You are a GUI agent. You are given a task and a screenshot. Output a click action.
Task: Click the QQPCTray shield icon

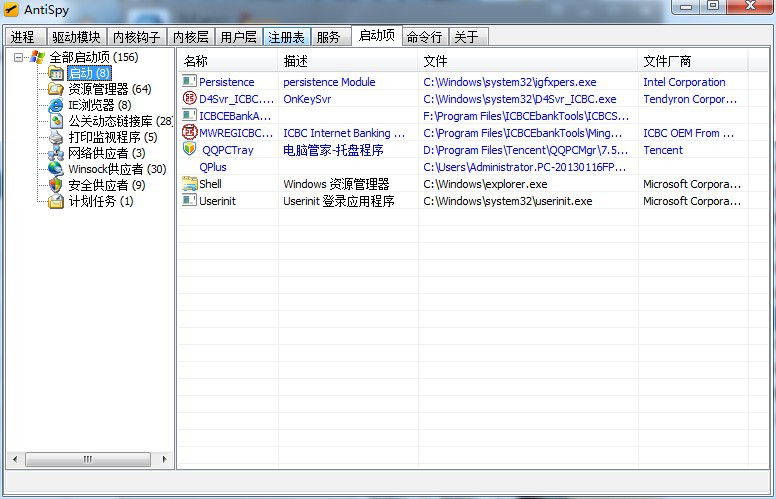tap(190, 150)
